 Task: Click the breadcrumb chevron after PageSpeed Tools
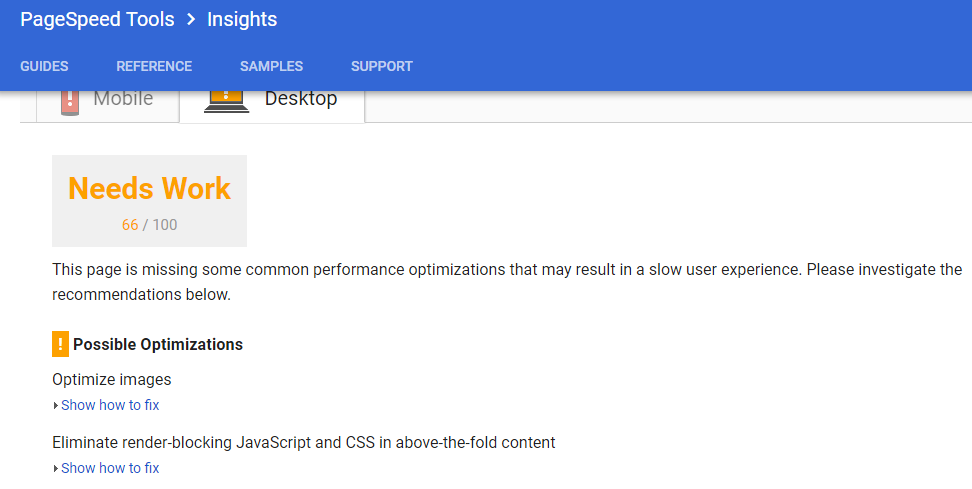(191, 19)
